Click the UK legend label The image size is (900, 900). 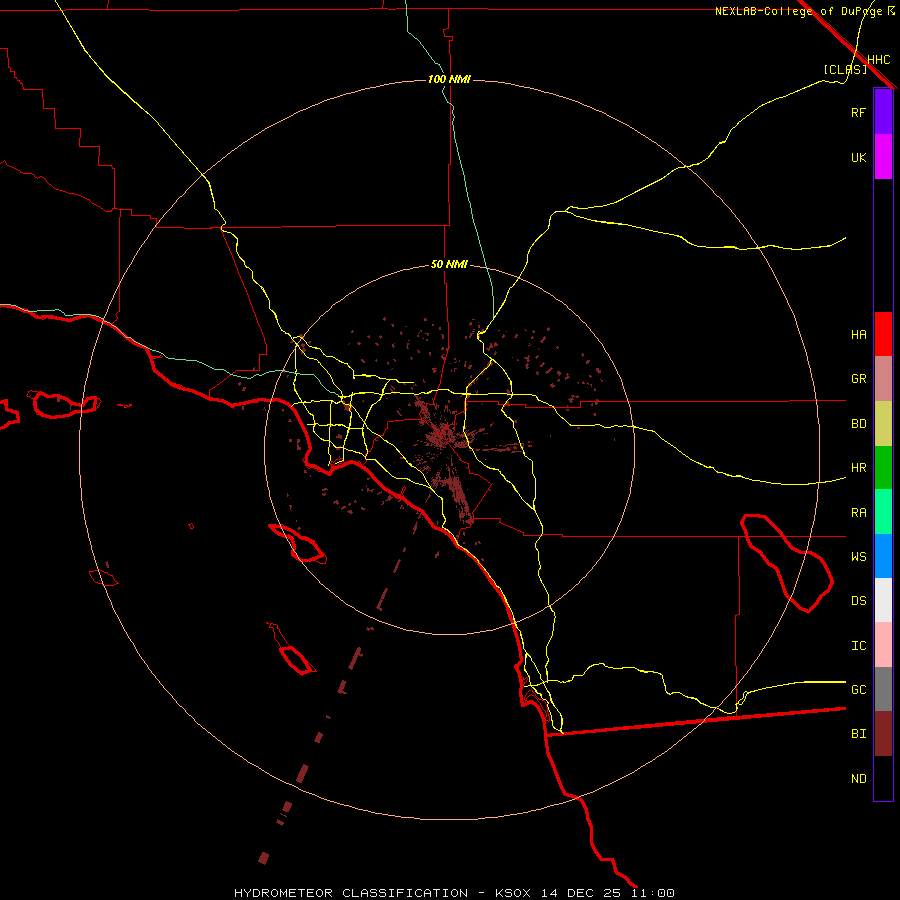[858, 157]
